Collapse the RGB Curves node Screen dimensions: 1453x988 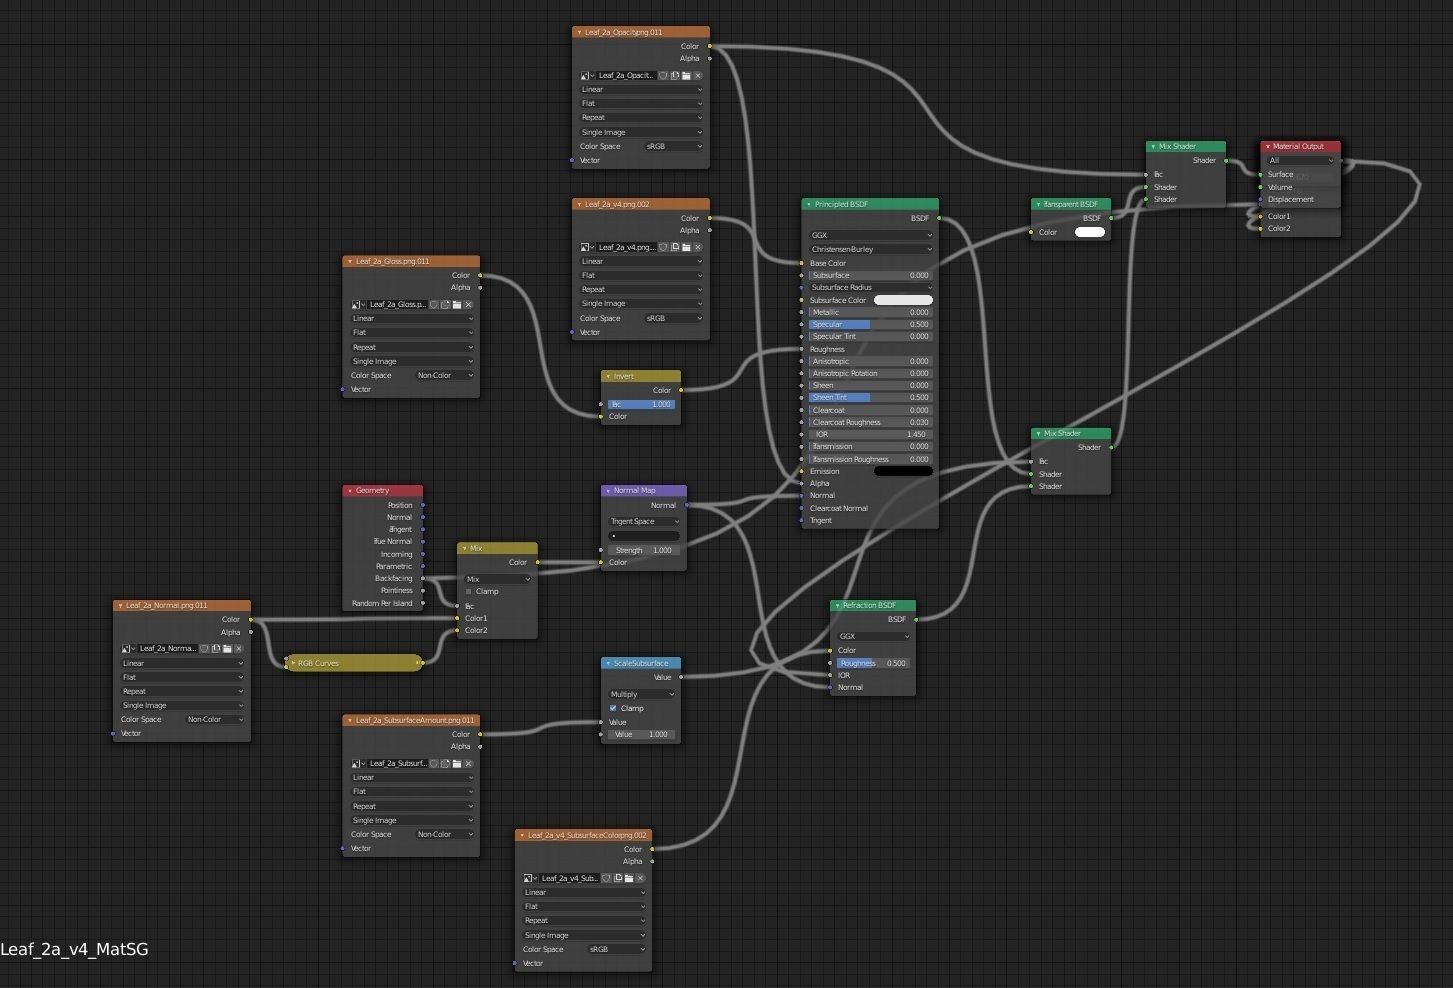point(292,663)
